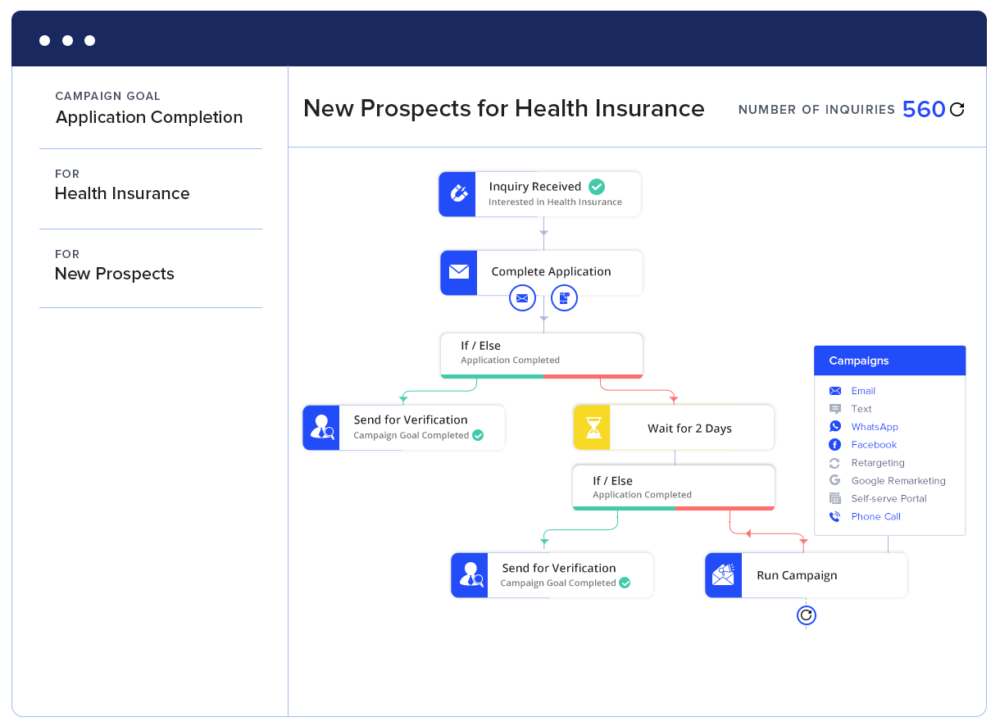
Task: Select the verification person icon on Send for Verification
Action: pyautogui.click(x=322, y=426)
